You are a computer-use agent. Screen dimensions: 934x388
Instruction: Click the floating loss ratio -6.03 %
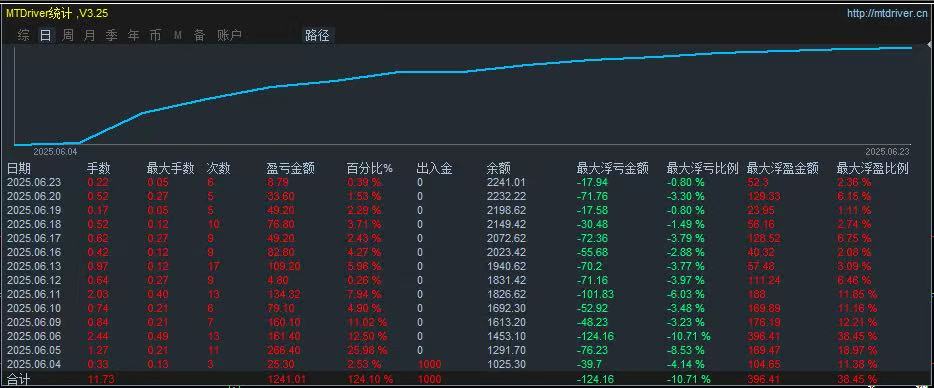pyautogui.click(x=685, y=294)
